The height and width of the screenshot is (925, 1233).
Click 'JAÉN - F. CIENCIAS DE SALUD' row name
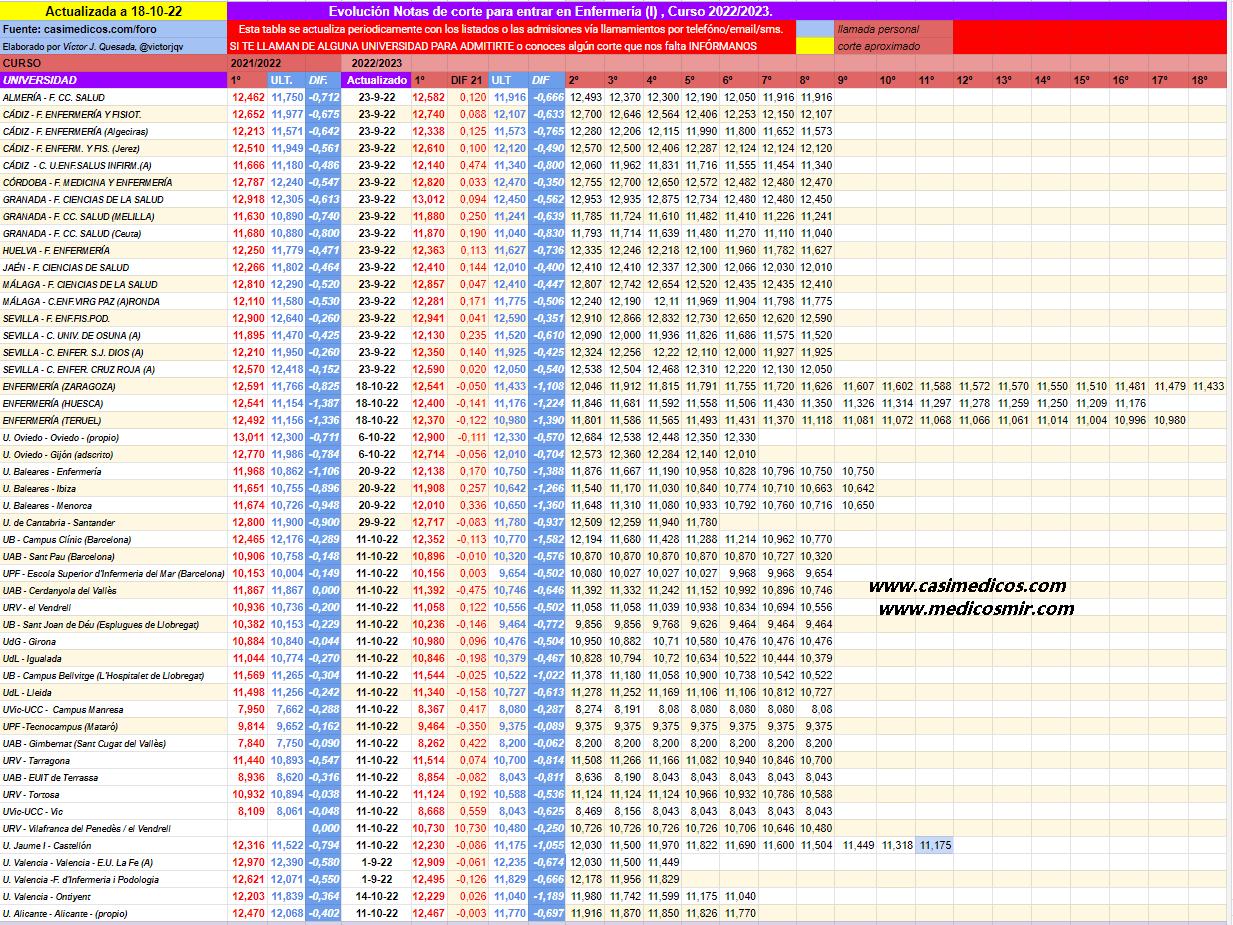click(x=66, y=267)
